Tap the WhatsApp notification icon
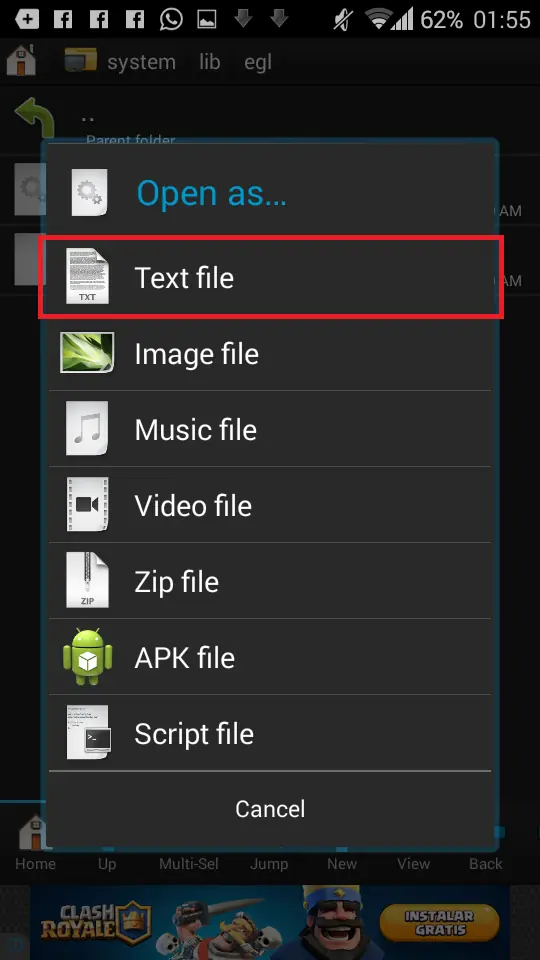The image size is (540, 960). tap(171, 20)
